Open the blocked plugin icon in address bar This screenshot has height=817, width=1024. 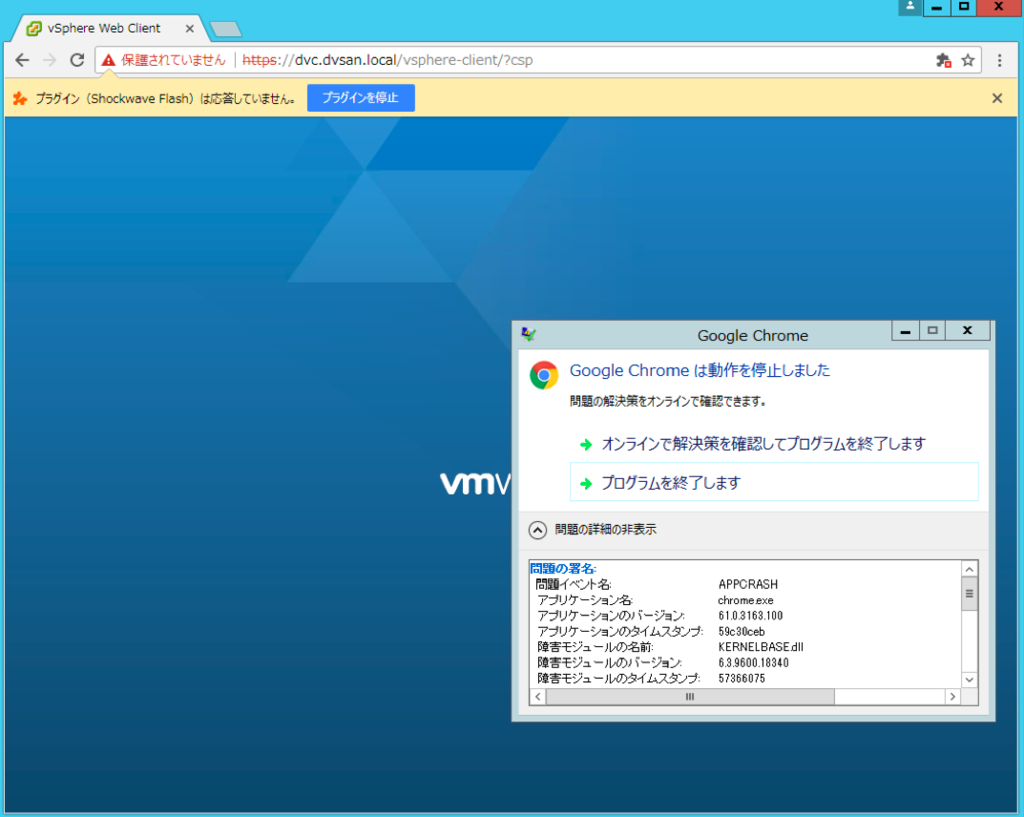[943, 60]
